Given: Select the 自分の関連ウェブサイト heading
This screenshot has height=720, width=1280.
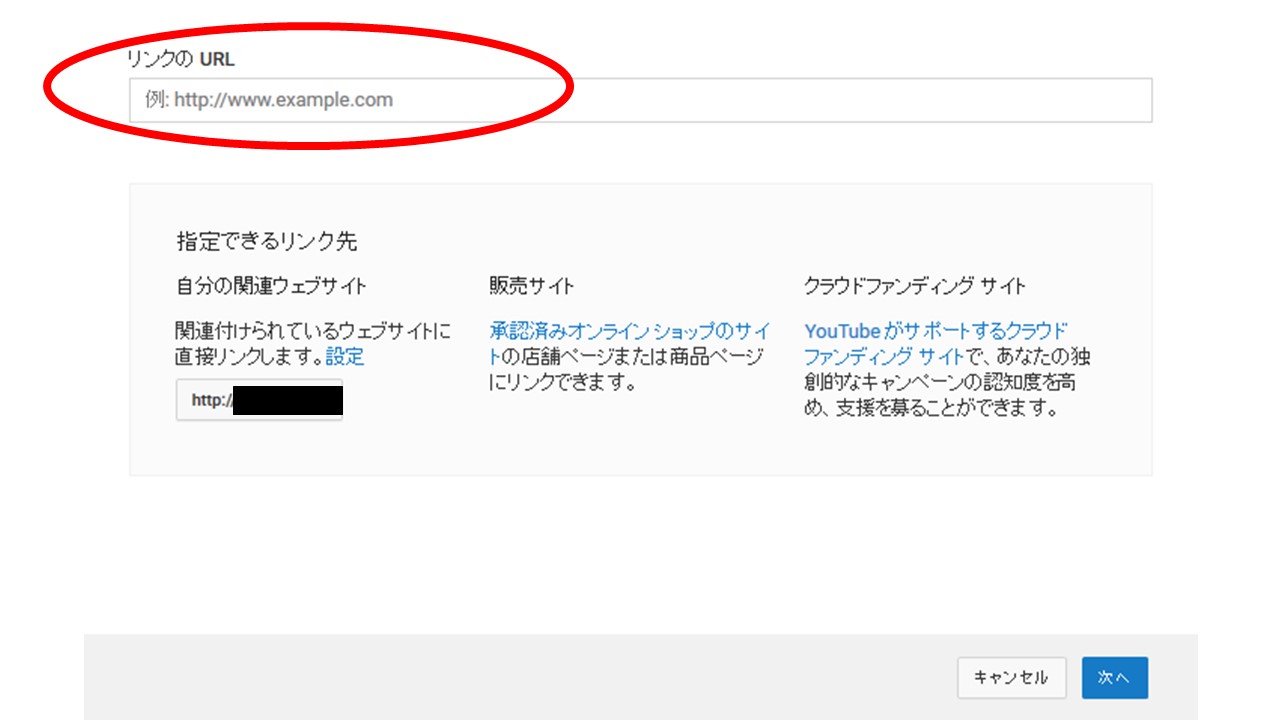Looking at the screenshot, I should (271, 286).
